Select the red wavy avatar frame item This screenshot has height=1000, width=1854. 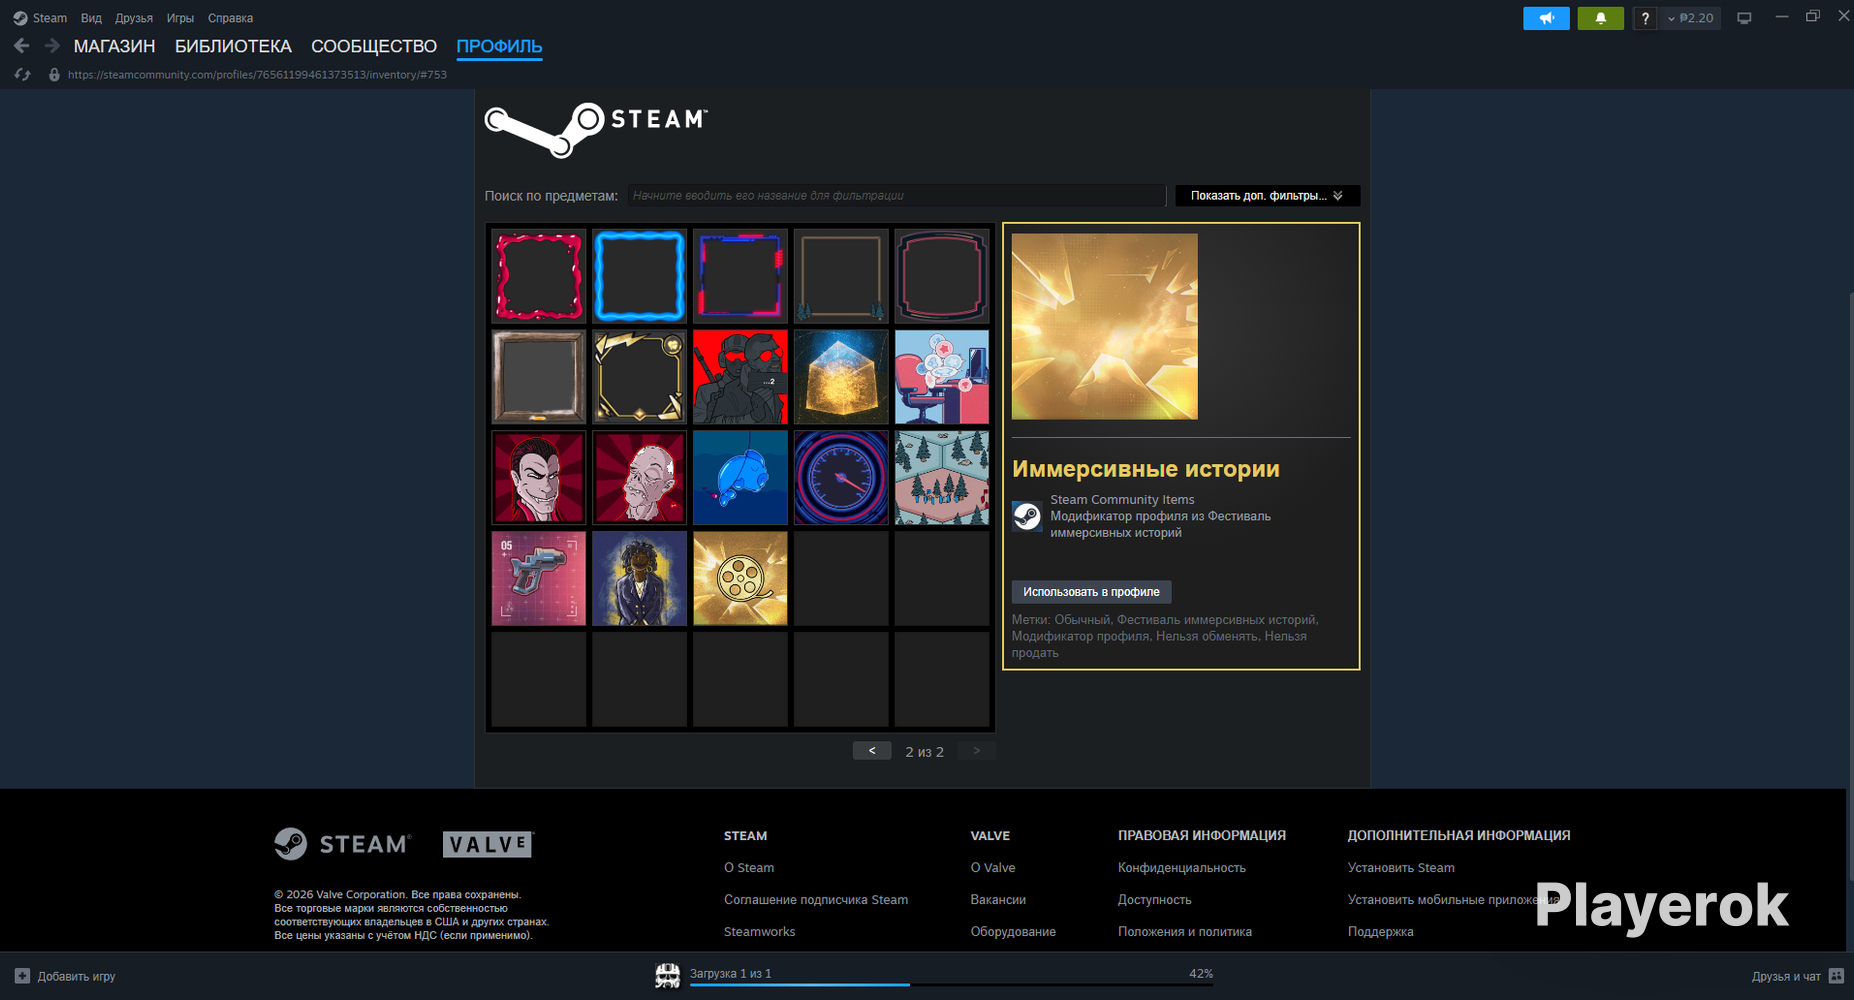coord(539,276)
